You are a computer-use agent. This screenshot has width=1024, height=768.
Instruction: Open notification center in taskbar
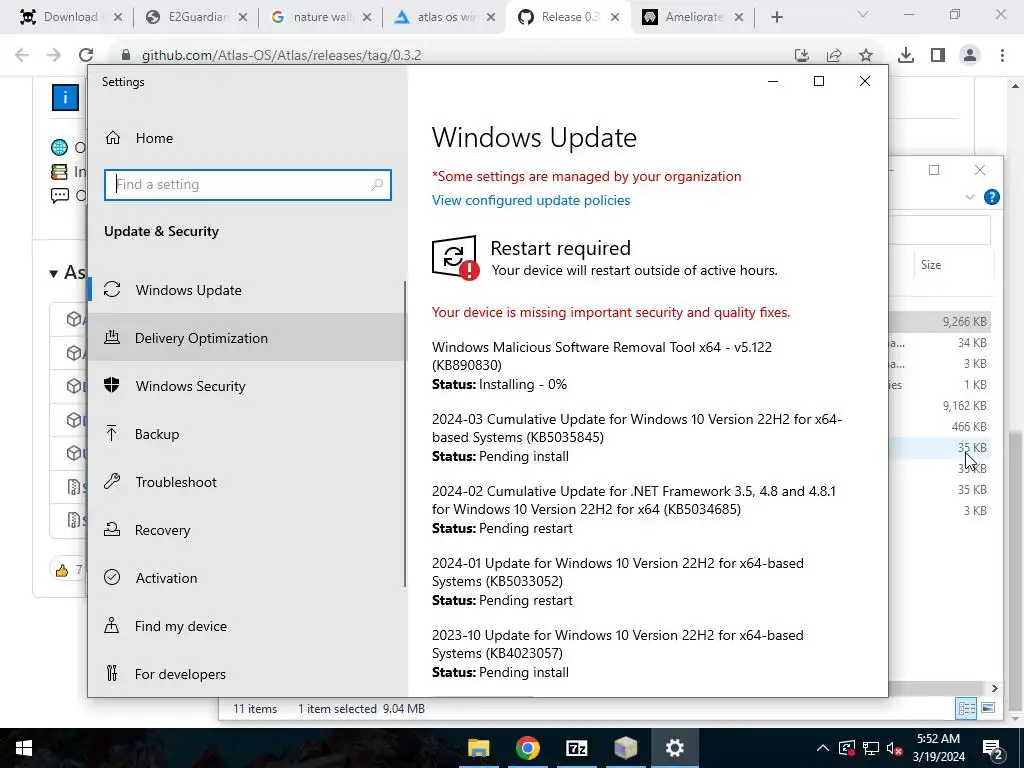[993, 748]
